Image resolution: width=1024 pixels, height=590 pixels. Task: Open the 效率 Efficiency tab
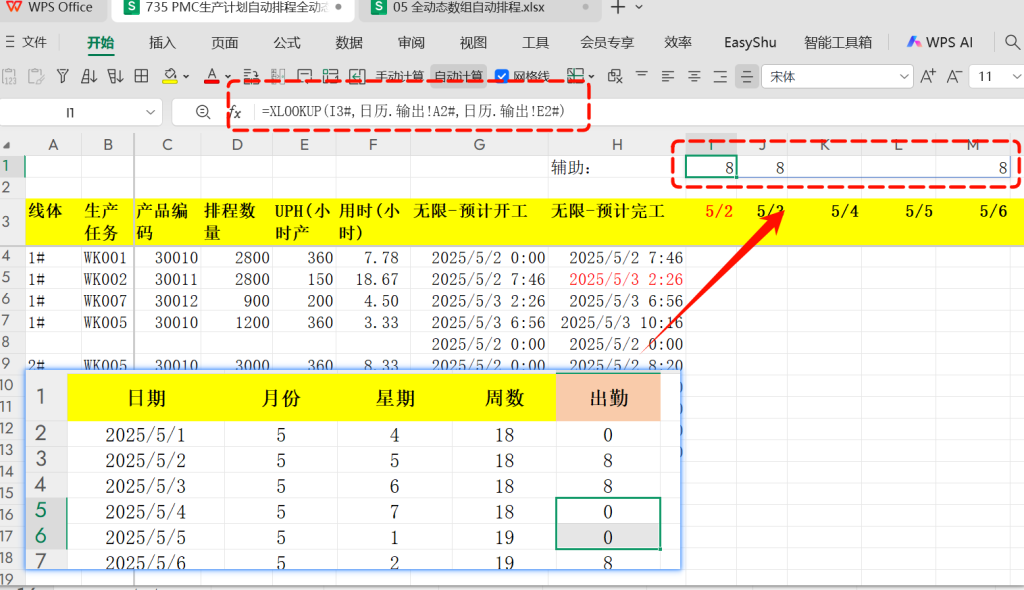678,42
